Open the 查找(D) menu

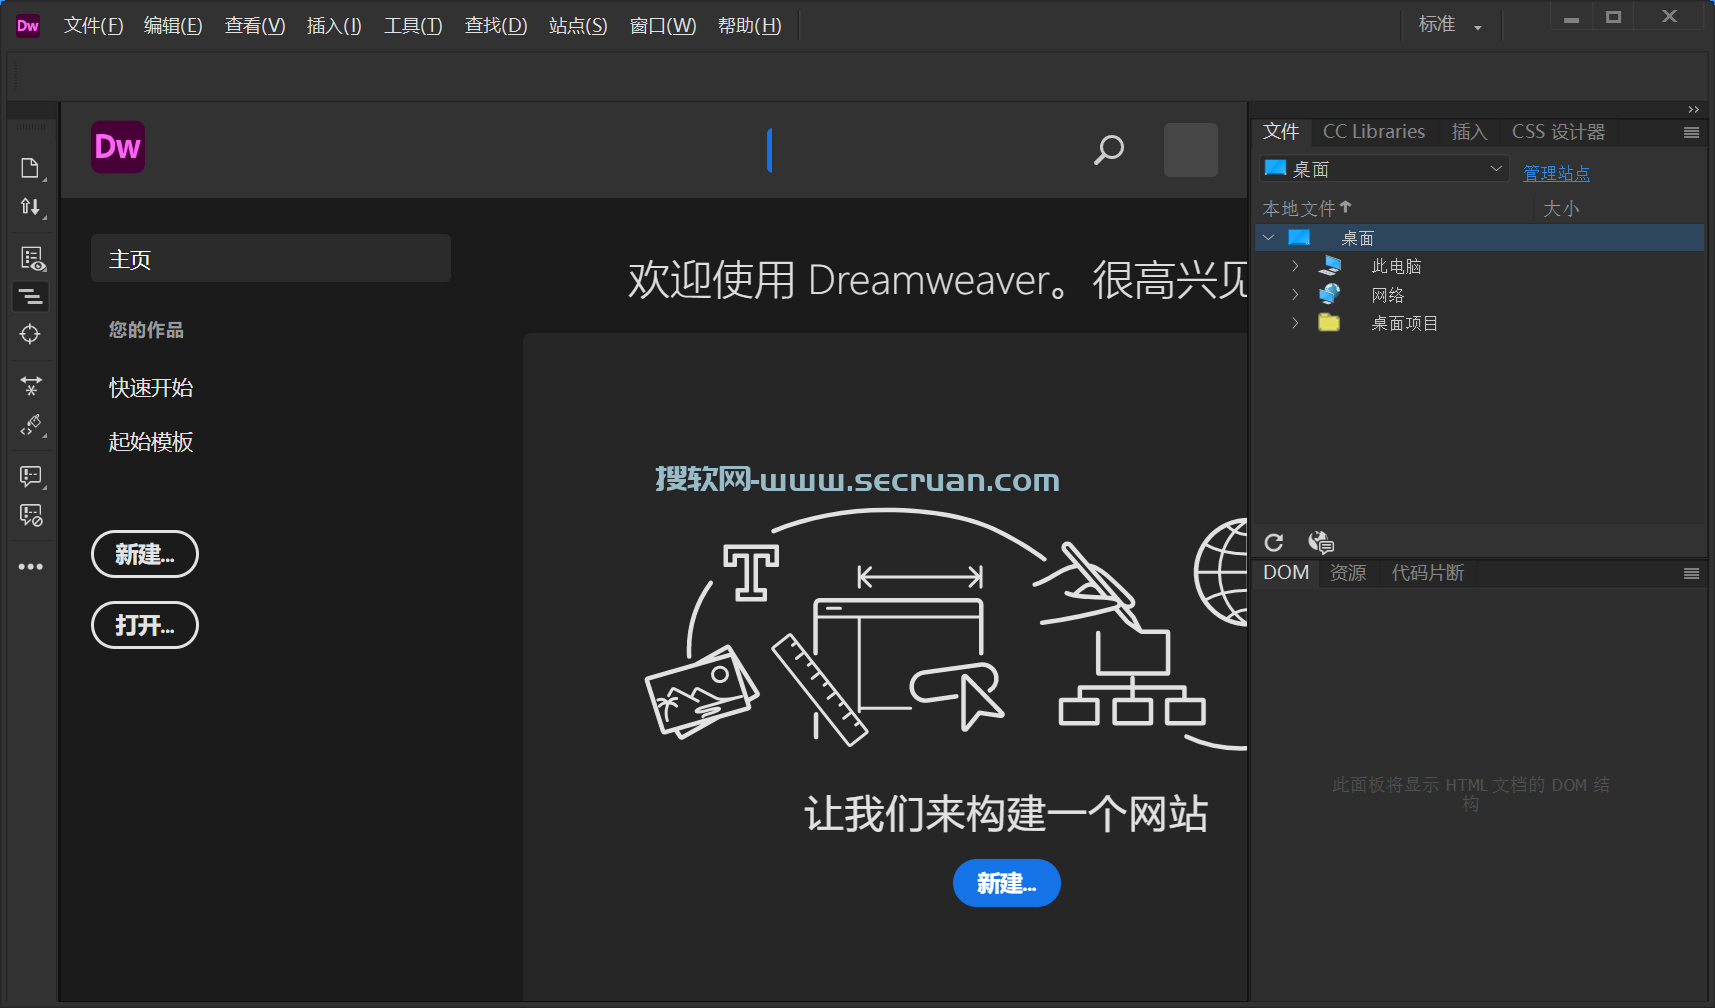496,26
